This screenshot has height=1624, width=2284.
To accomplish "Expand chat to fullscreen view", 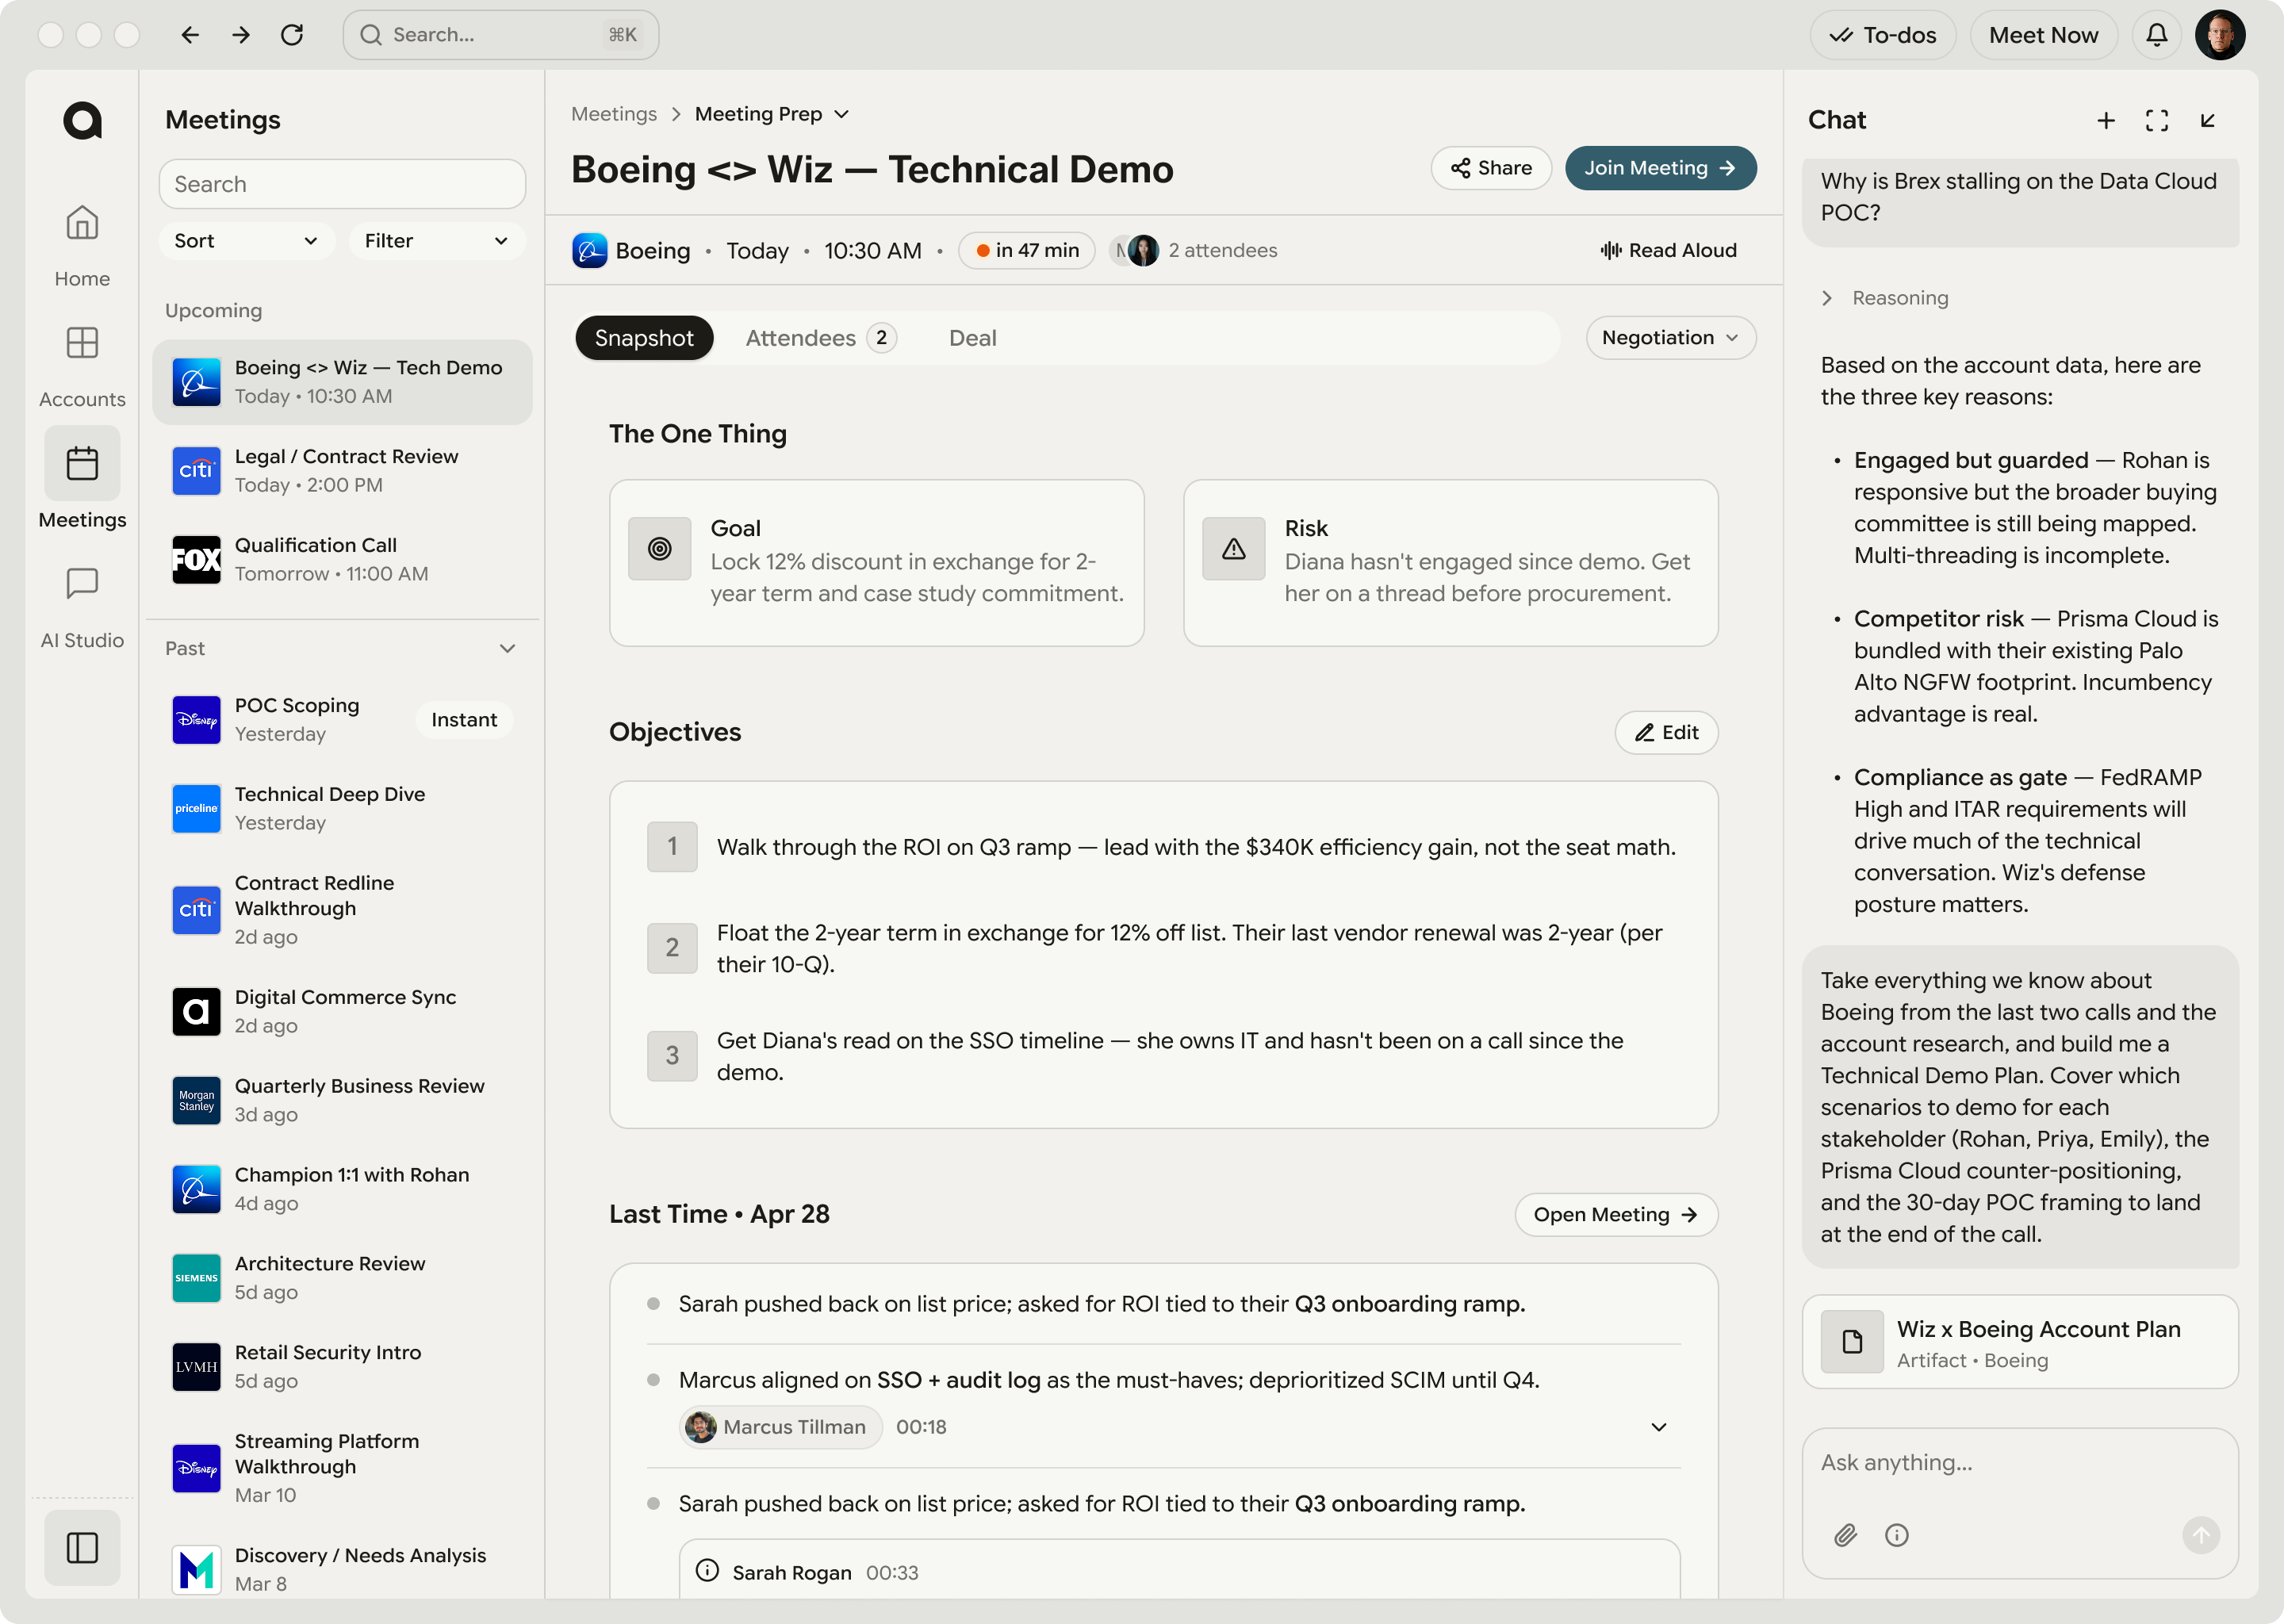I will click(x=2157, y=120).
